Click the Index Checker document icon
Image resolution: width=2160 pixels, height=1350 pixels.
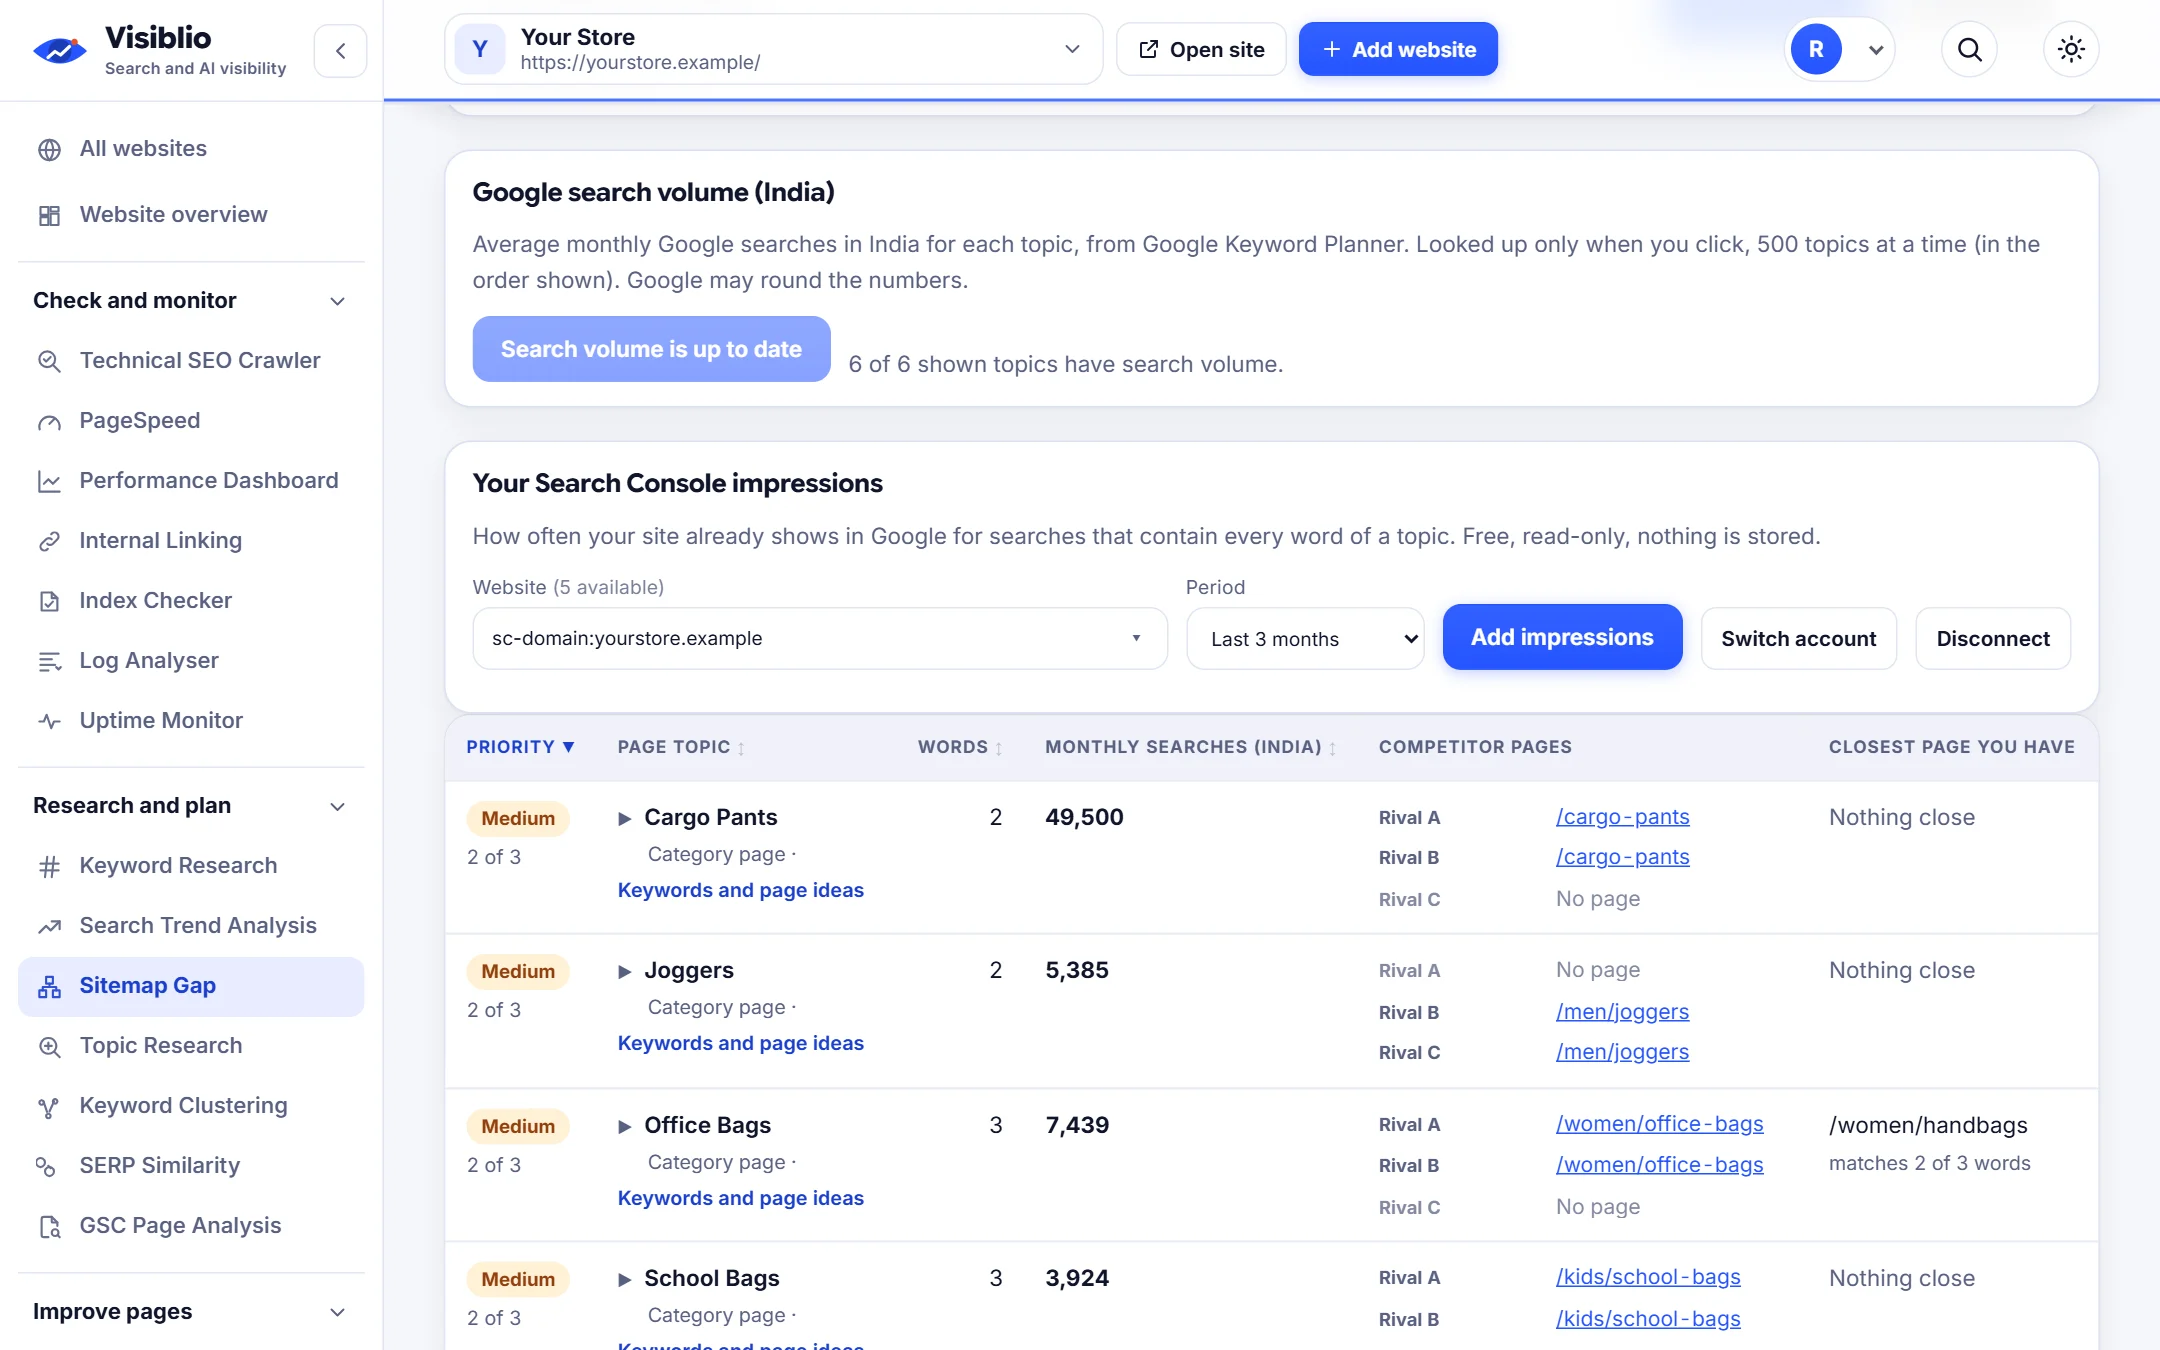(49, 602)
